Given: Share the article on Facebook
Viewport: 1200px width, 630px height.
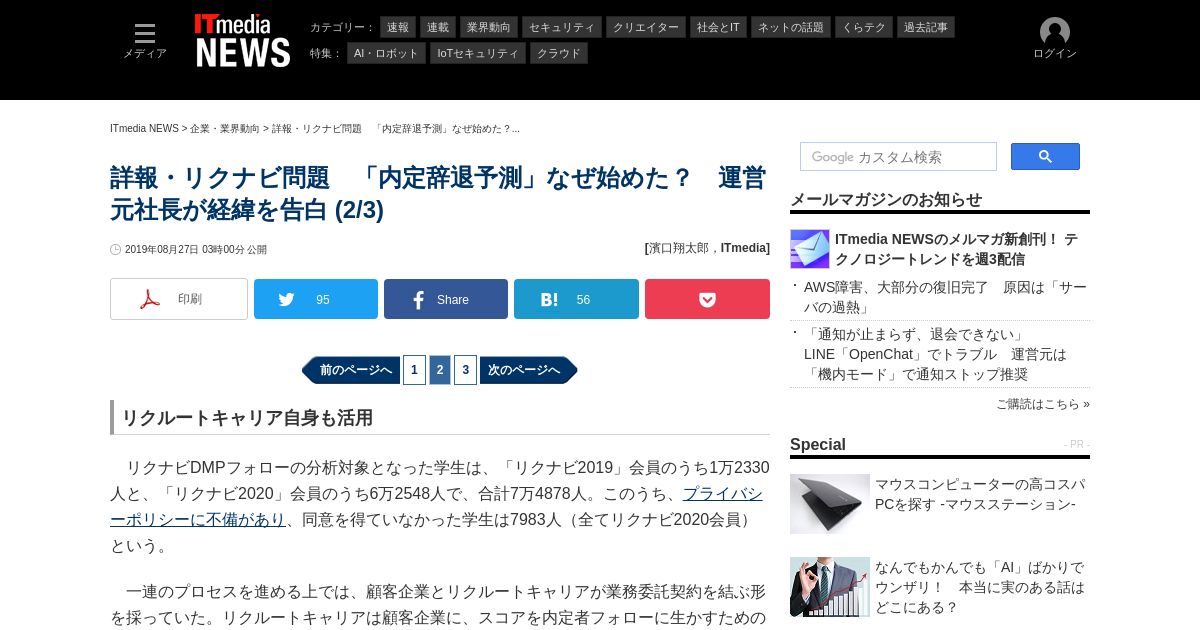Looking at the screenshot, I should coord(446,299).
